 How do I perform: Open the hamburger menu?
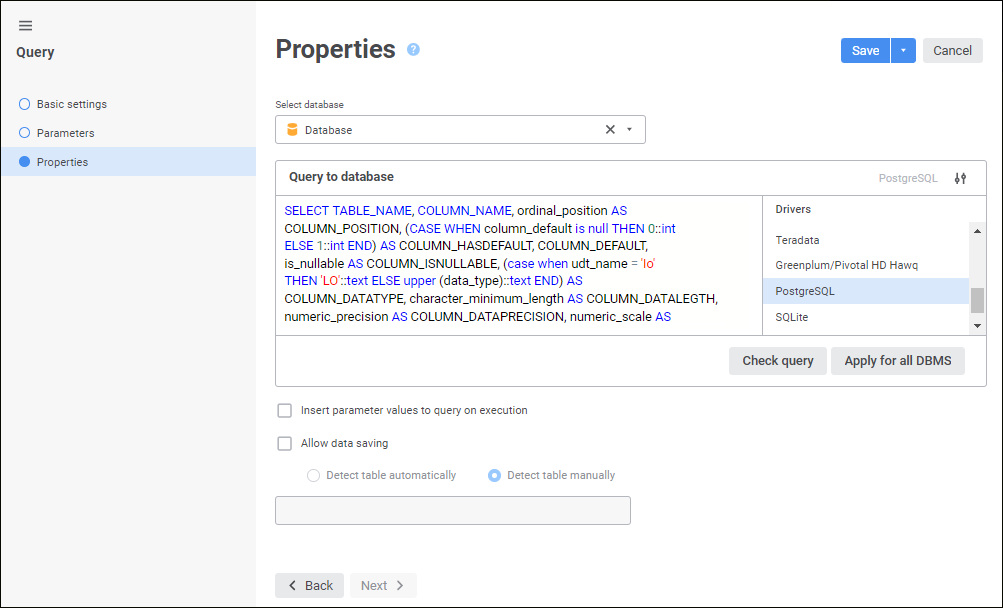[x=26, y=26]
